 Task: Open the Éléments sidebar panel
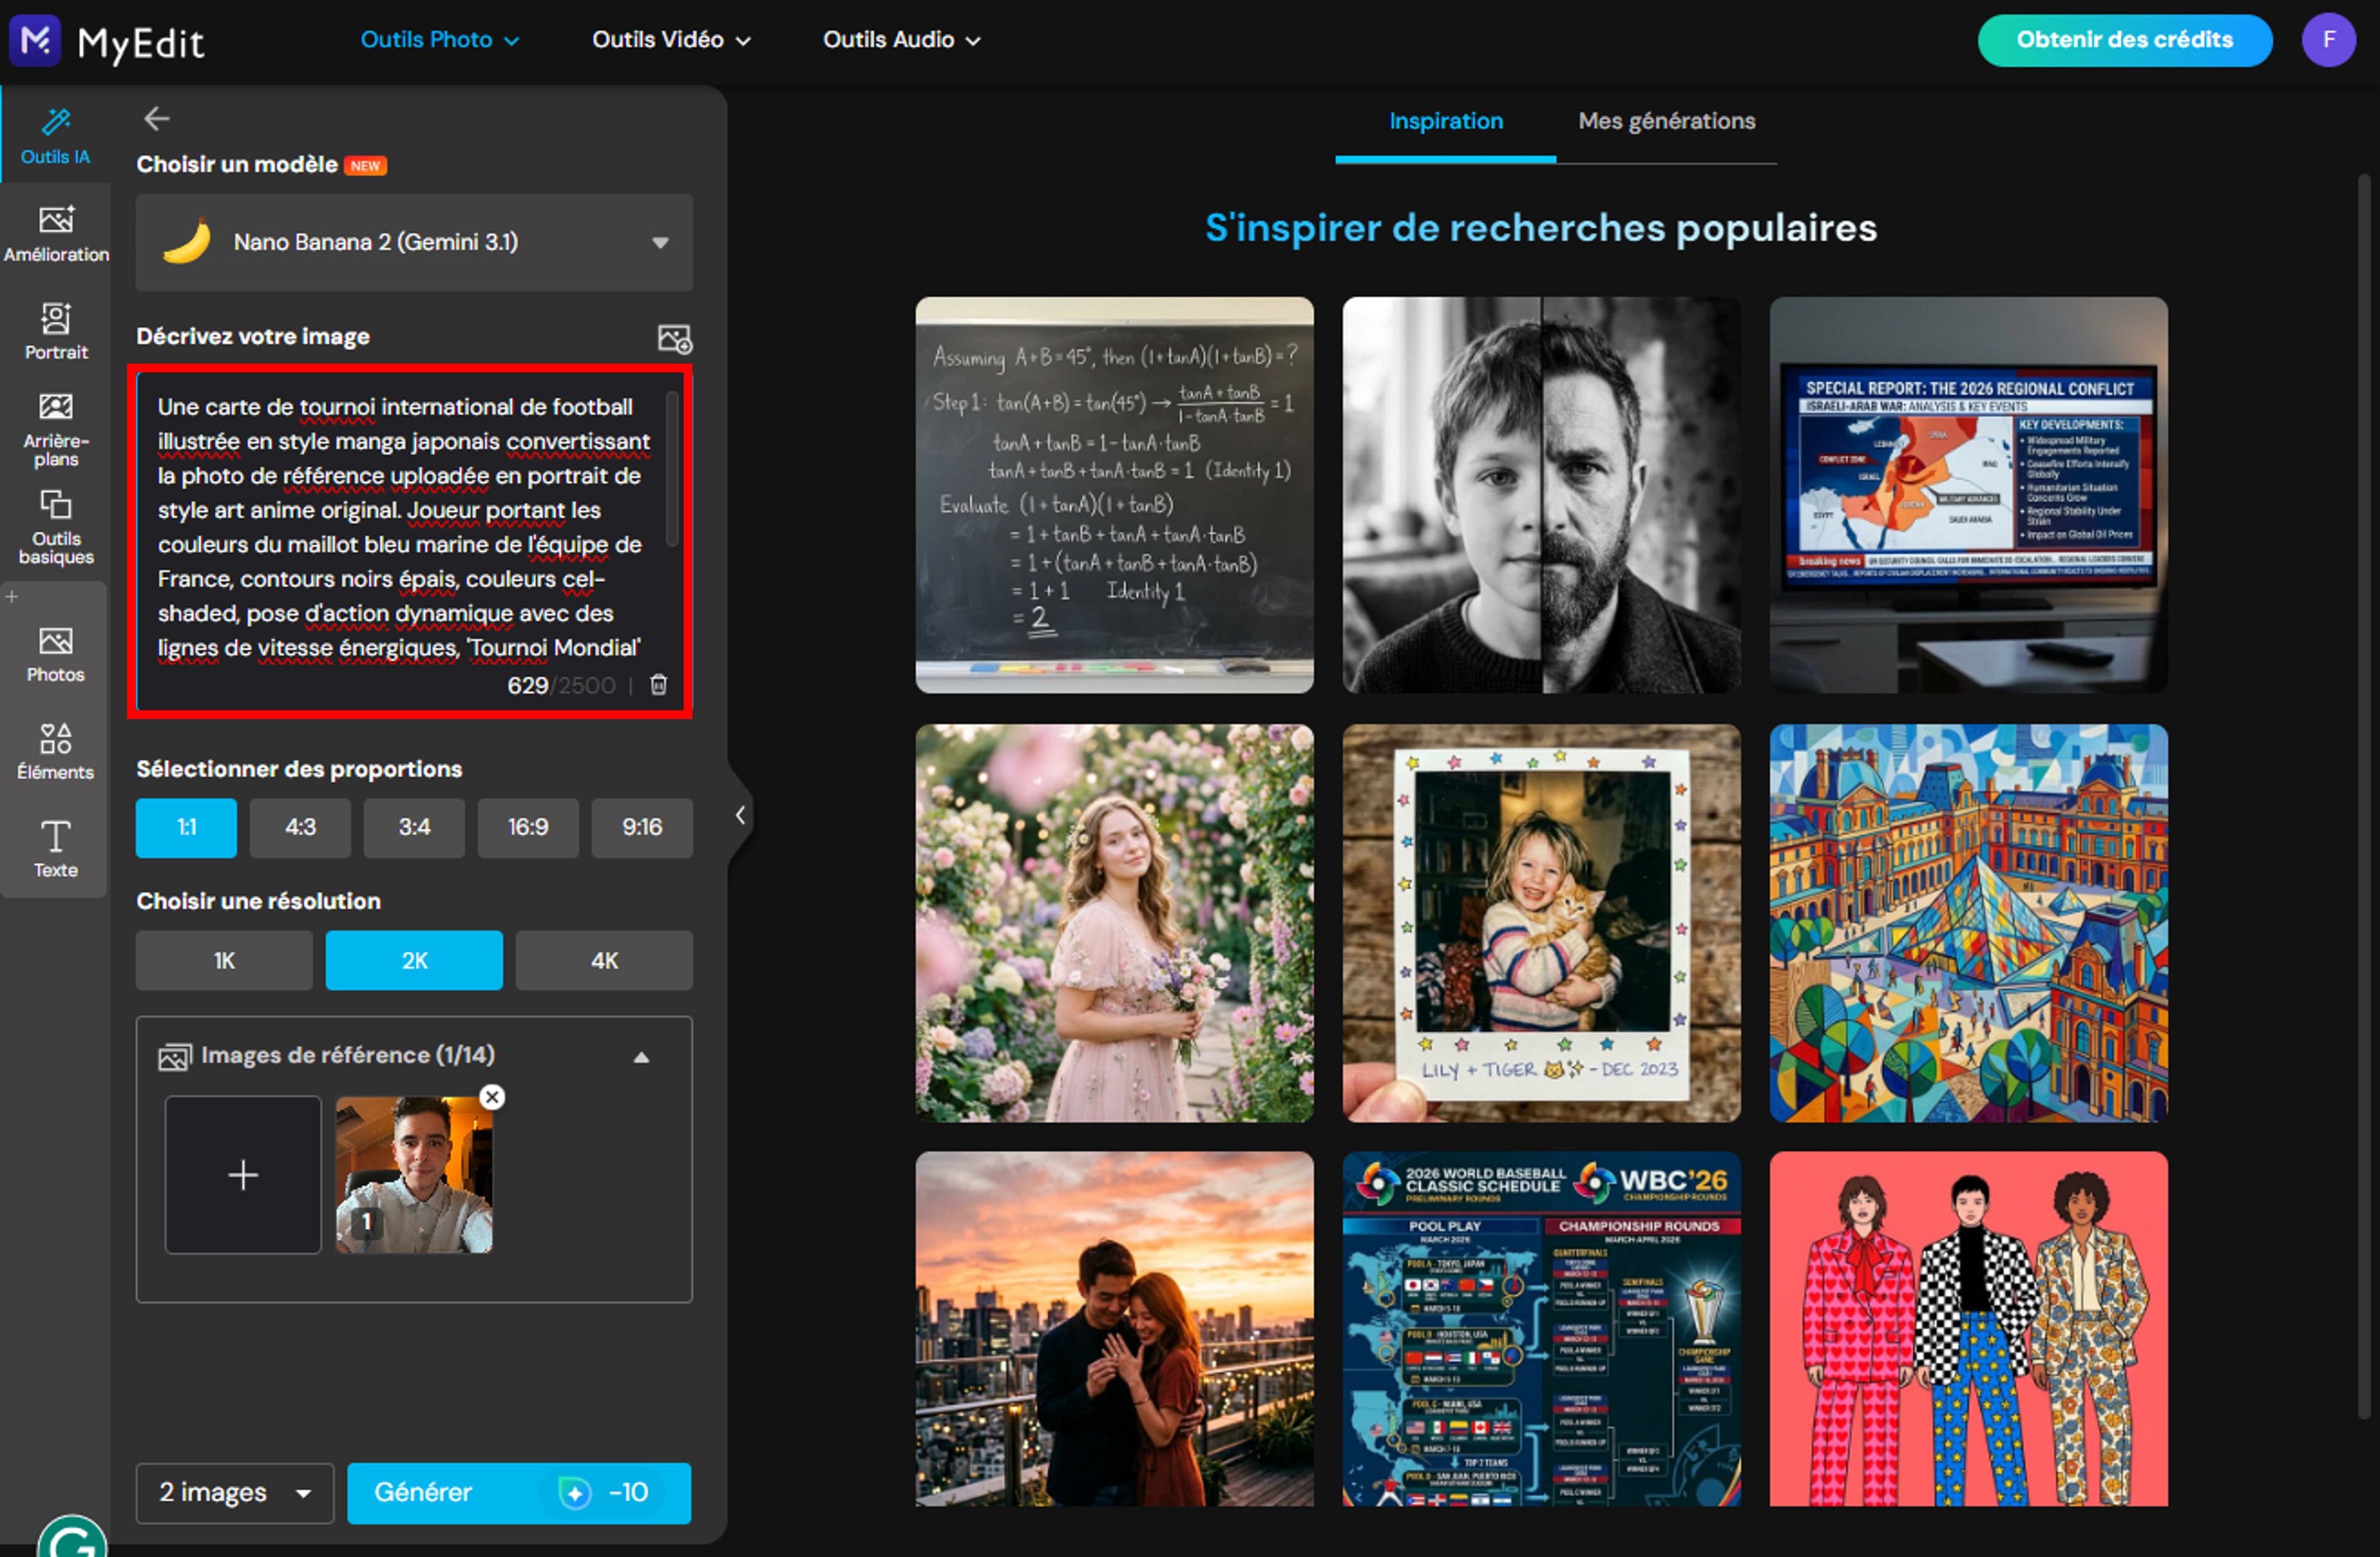(56, 751)
